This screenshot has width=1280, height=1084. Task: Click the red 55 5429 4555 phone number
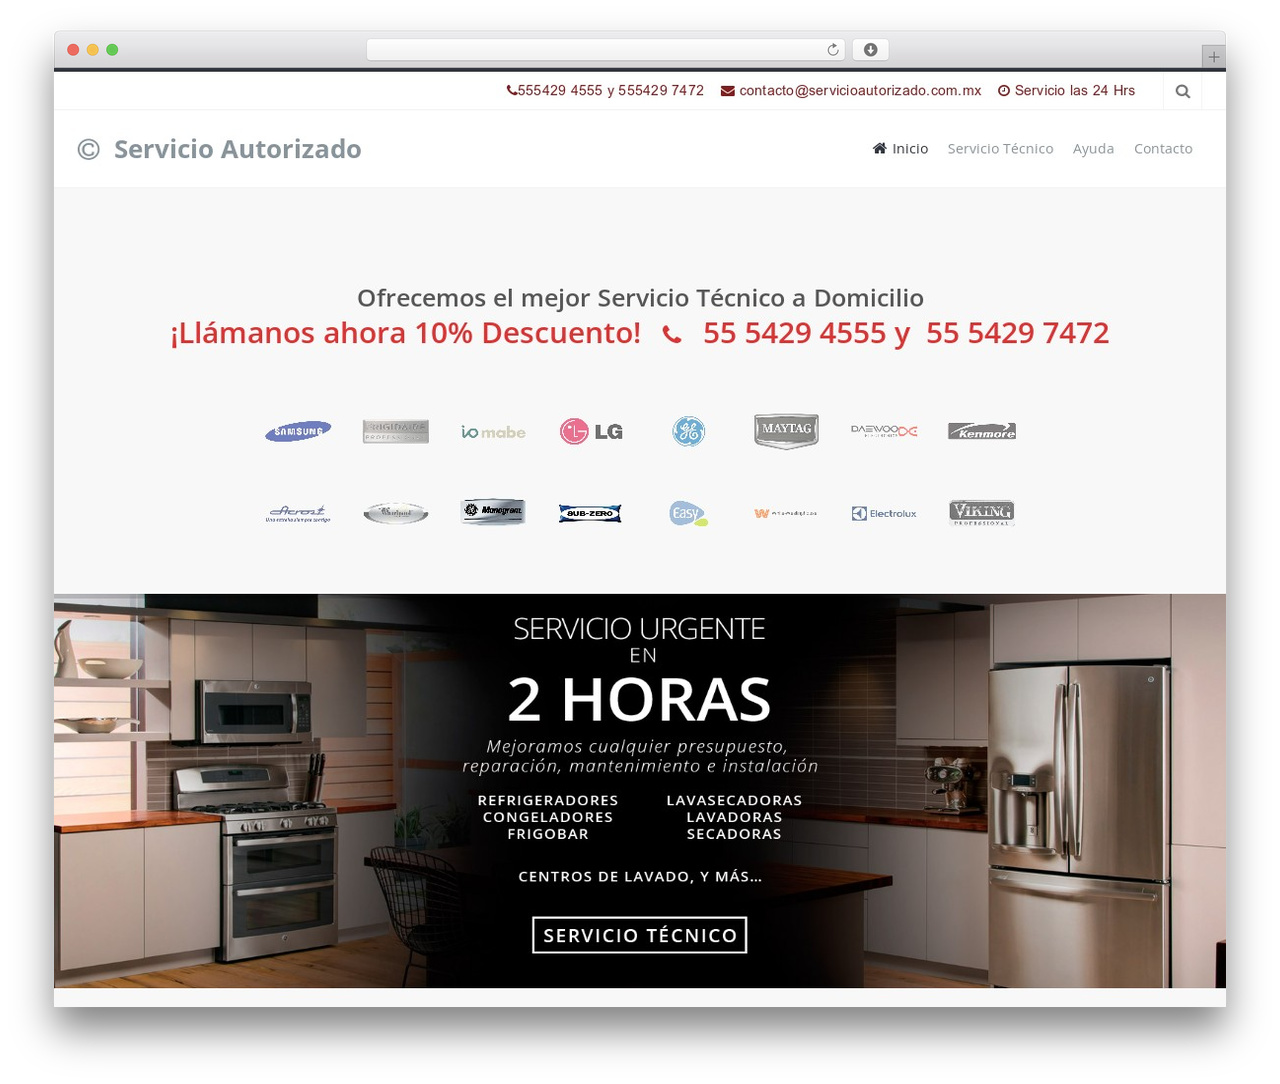coord(794,332)
